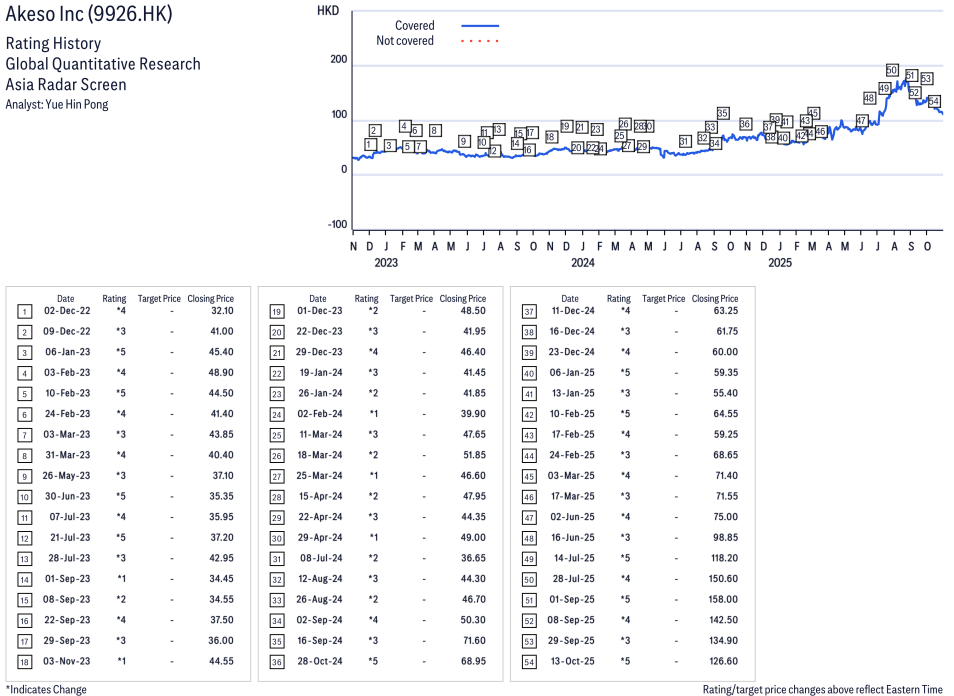Click the 2024 year label on the axis
The width and height of the screenshot is (954, 696).
click(582, 263)
